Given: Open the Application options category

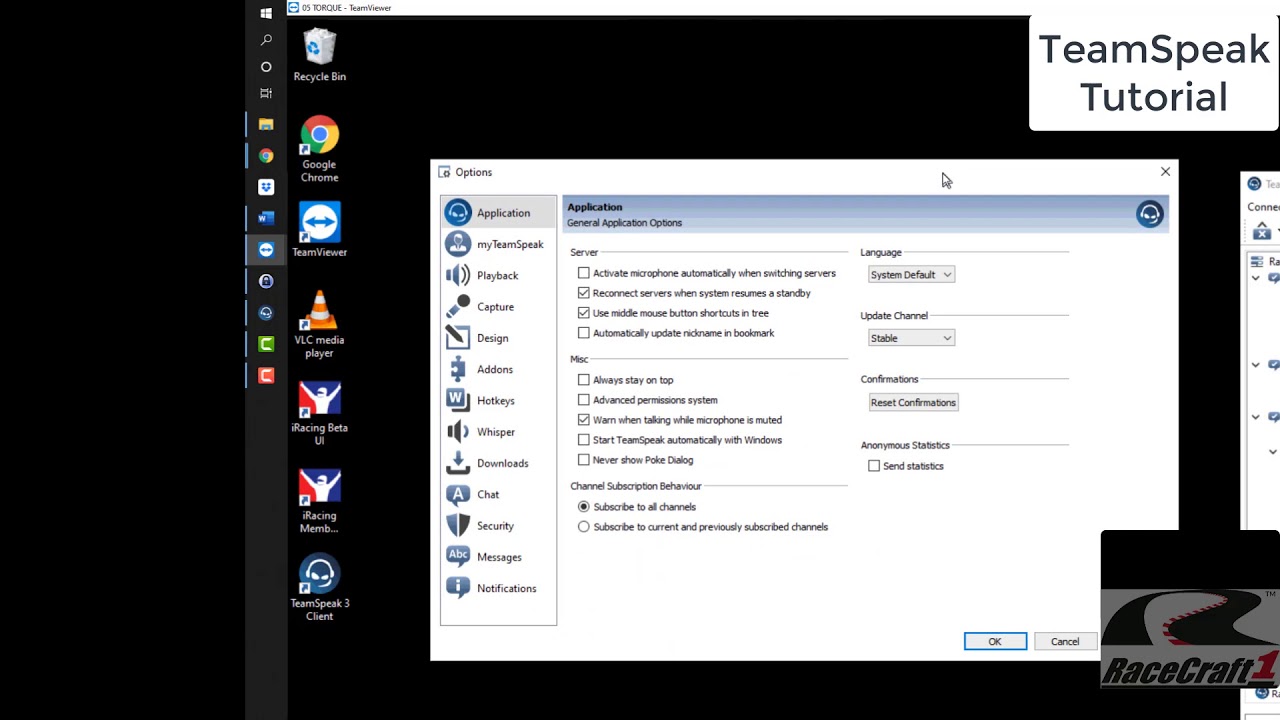Looking at the screenshot, I should (x=498, y=213).
